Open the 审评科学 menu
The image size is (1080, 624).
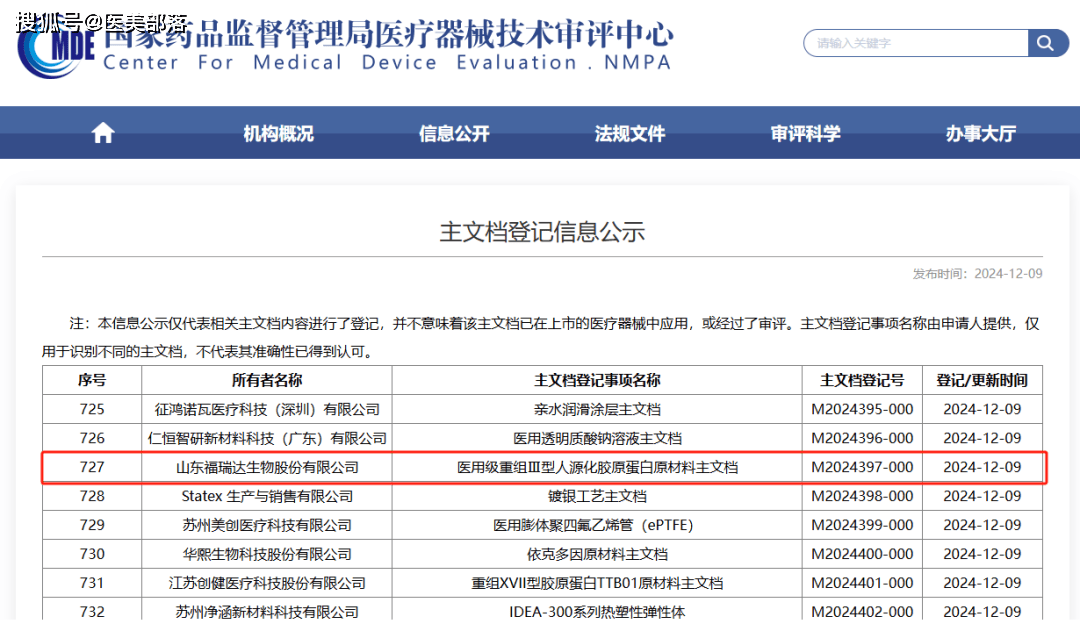coord(805,134)
